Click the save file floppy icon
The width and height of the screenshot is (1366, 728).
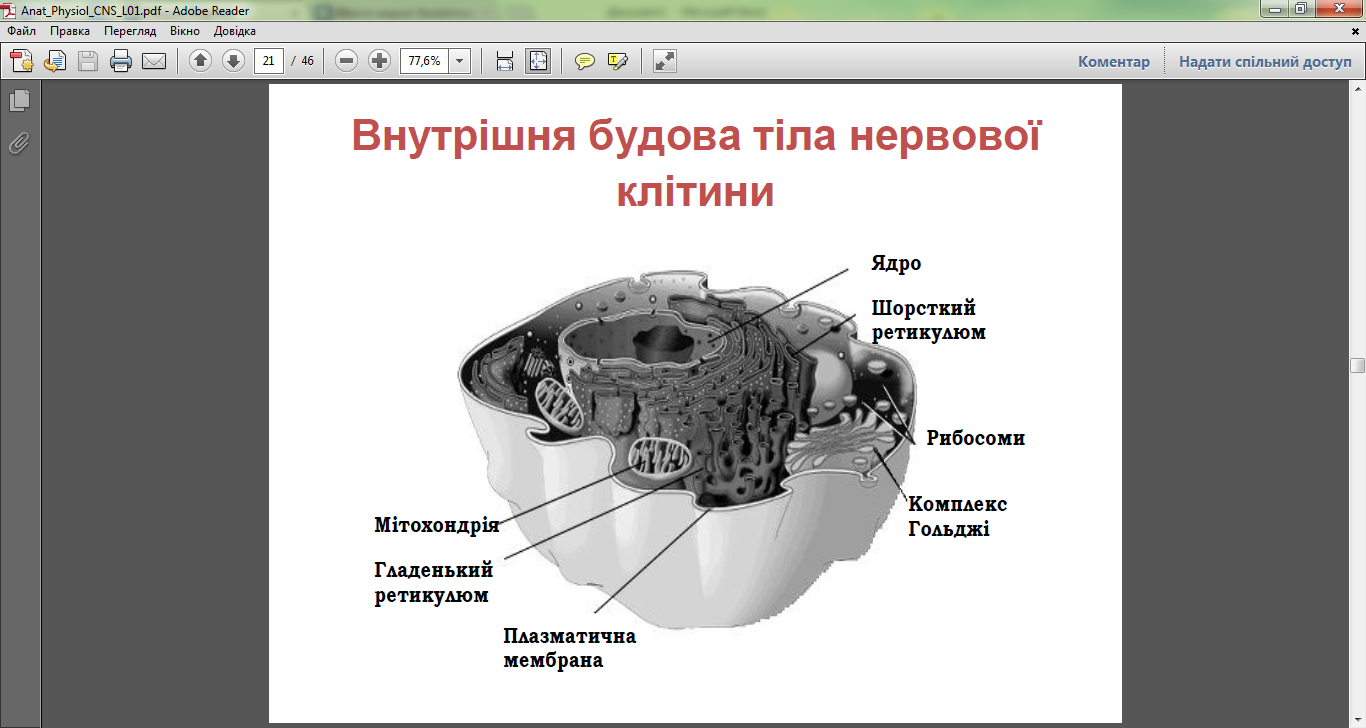[88, 61]
